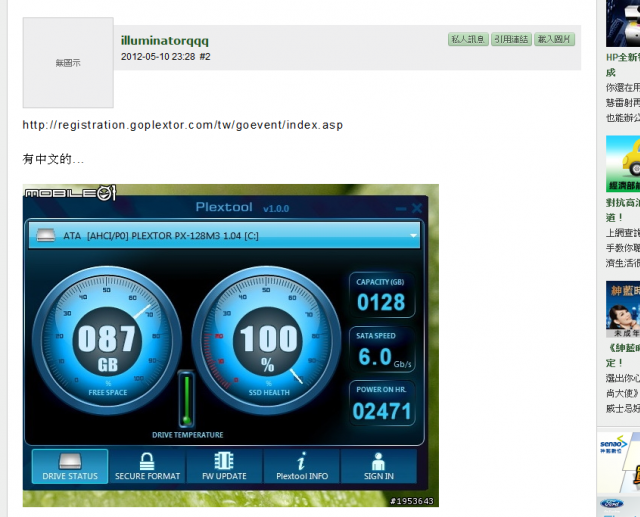Click the SATA Speed 6.0 Gb/s readout
Image resolution: width=640 pixels, height=517 pixels.
381,350
